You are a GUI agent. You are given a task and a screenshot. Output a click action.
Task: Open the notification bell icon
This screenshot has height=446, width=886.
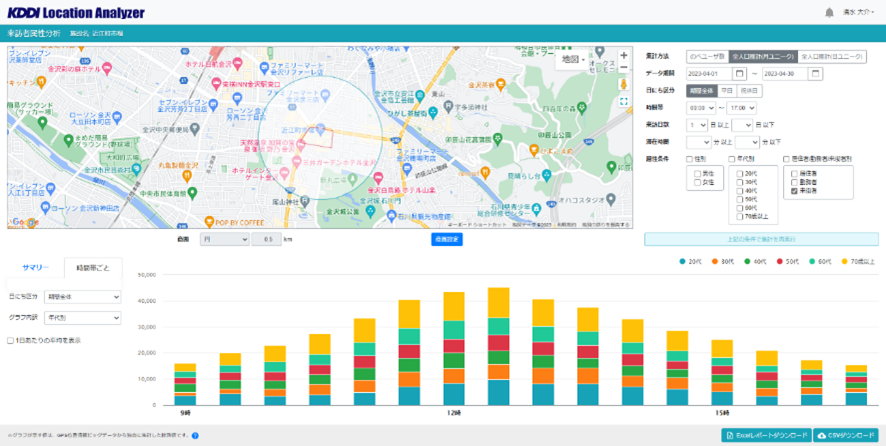(x=829, y=12)
